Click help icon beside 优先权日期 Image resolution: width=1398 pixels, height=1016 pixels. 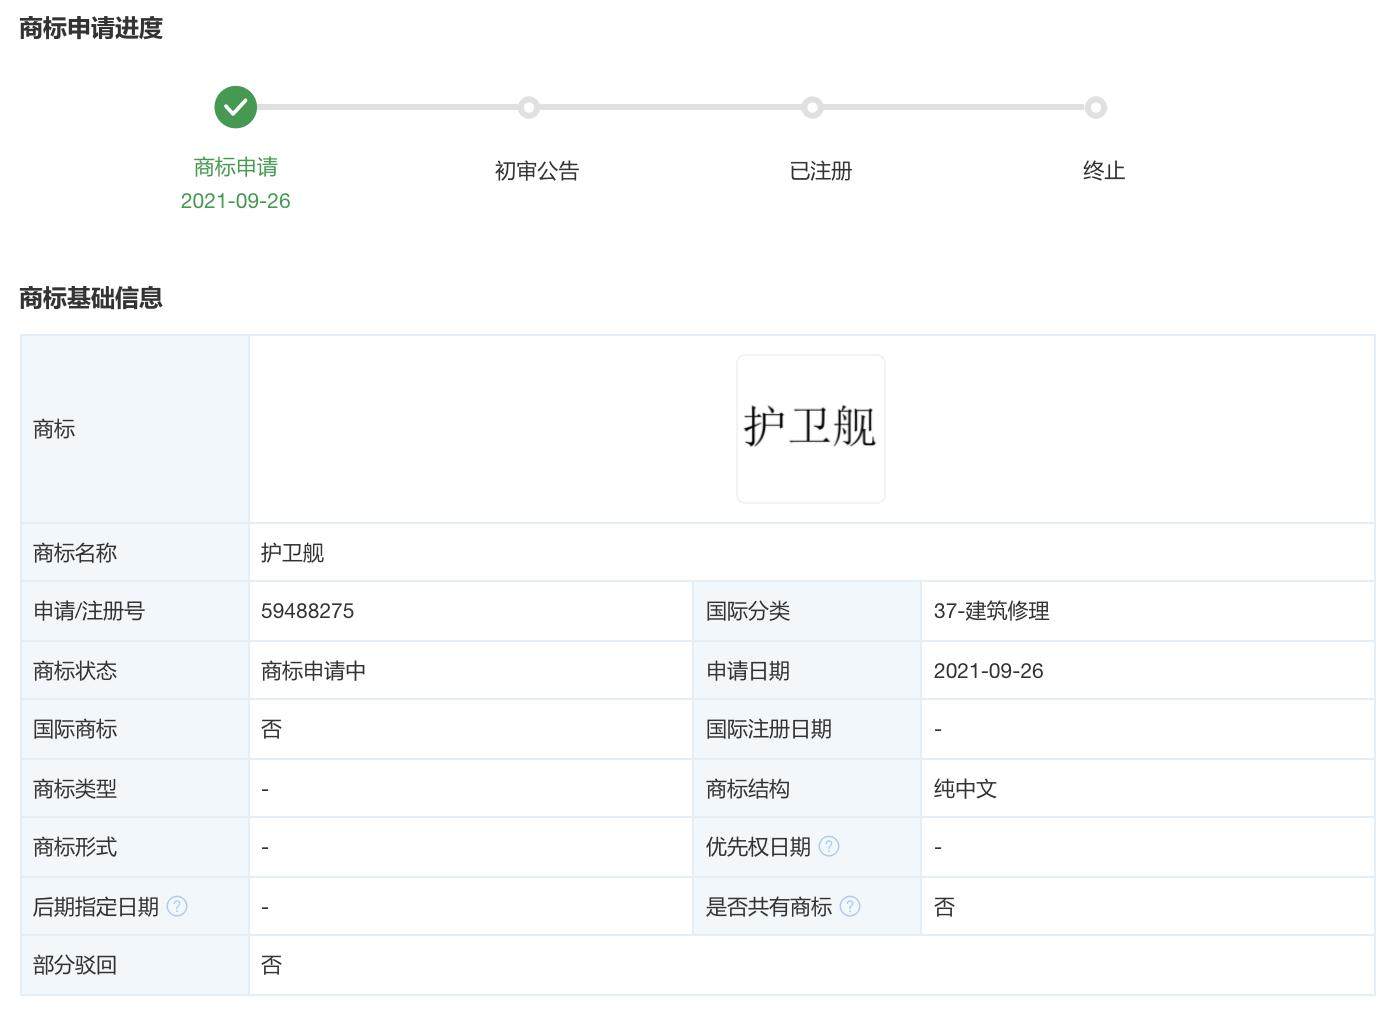point(829,847)
